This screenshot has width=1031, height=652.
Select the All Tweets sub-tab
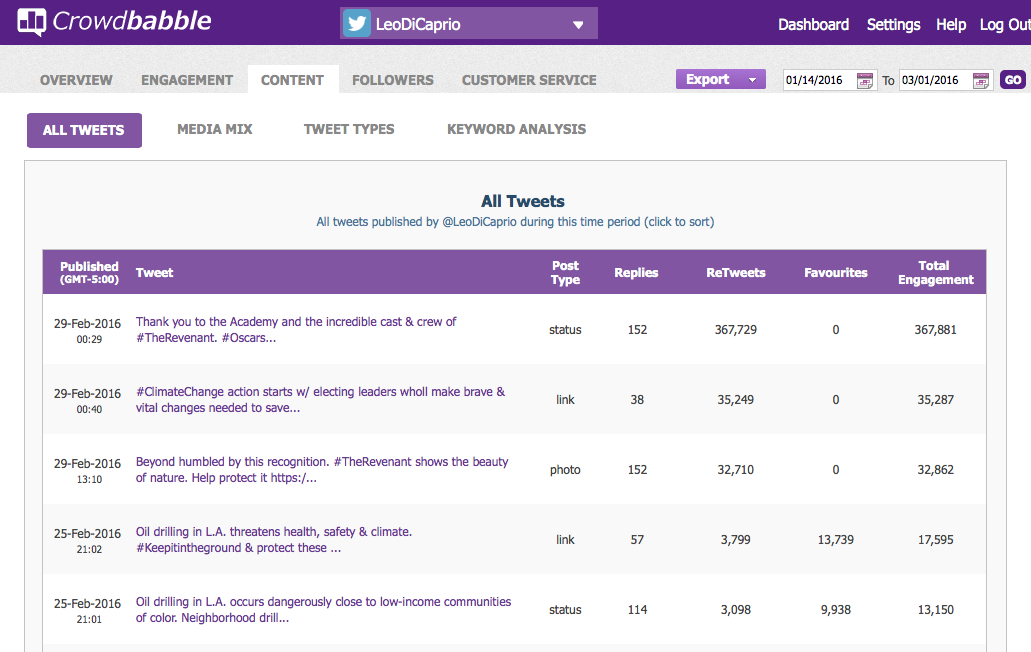coord(84,130)
